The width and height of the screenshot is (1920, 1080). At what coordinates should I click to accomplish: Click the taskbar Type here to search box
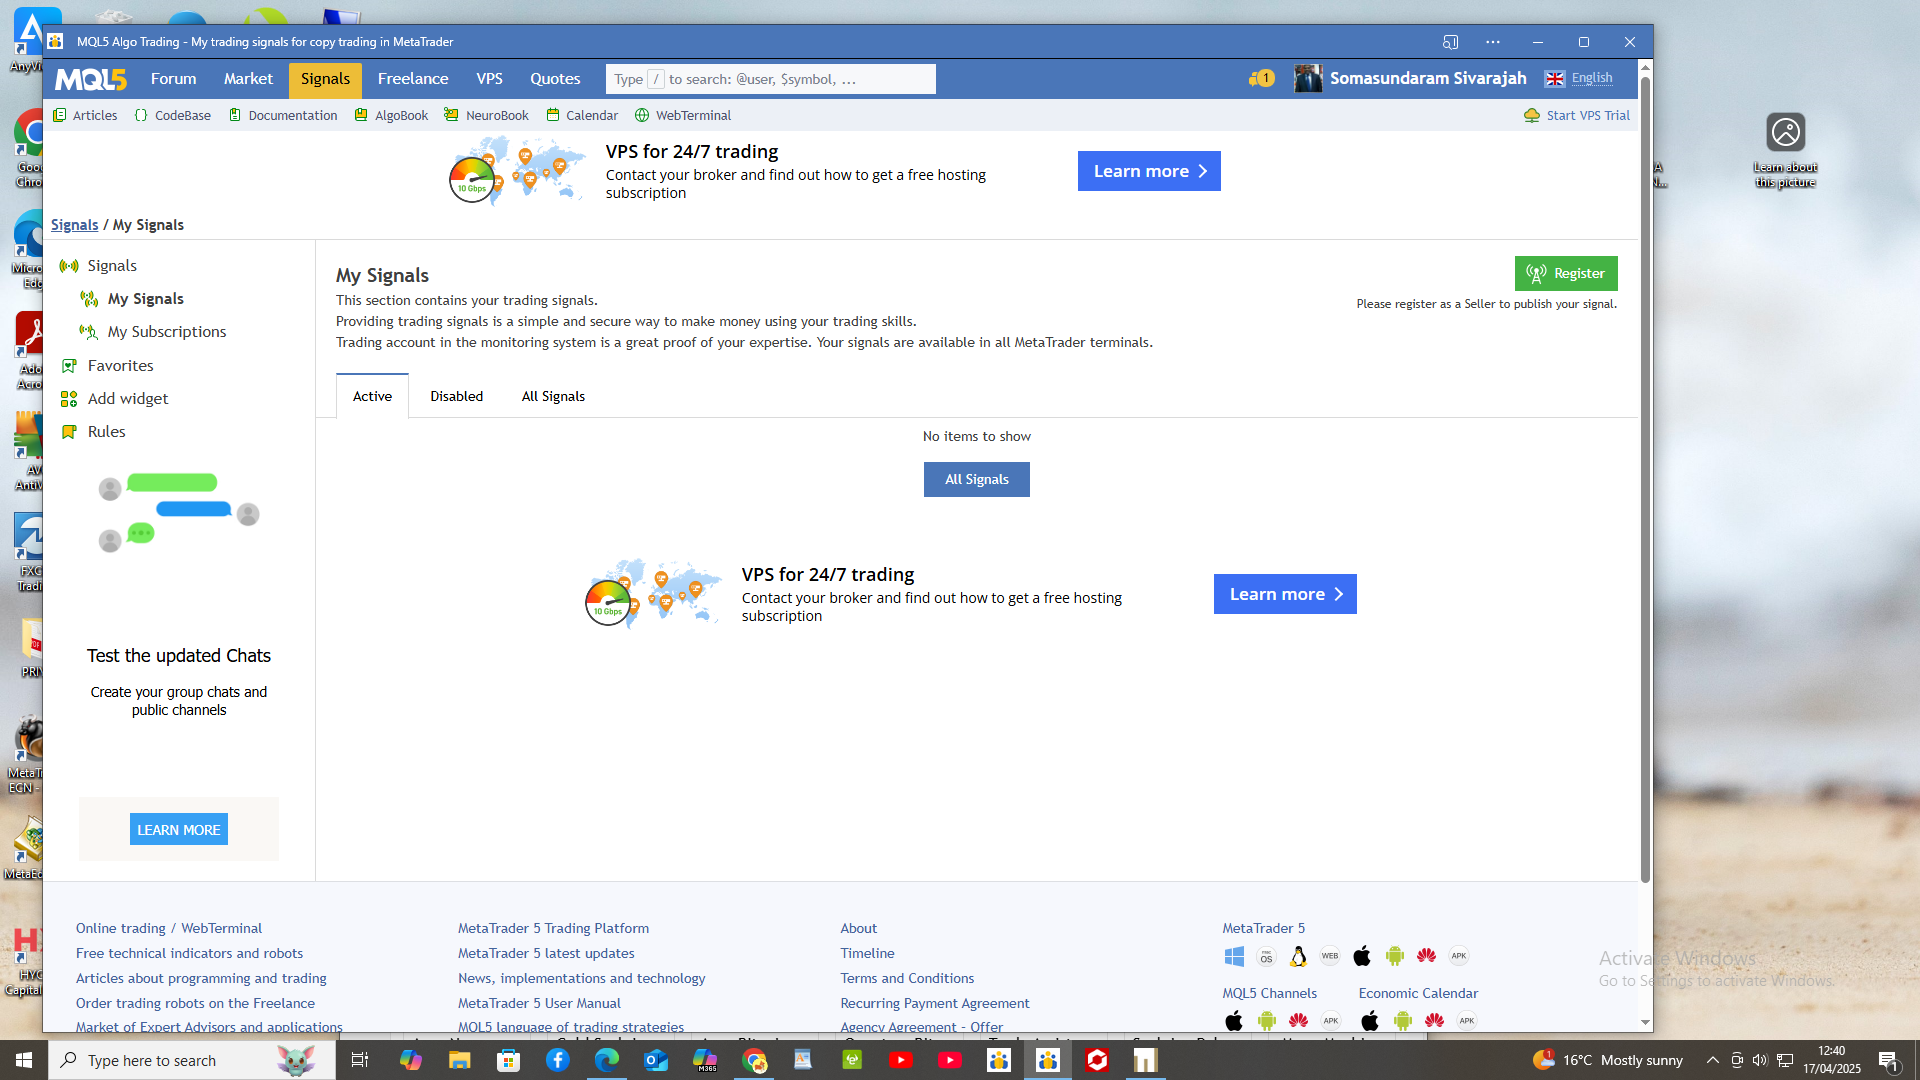pos(192,1060)
